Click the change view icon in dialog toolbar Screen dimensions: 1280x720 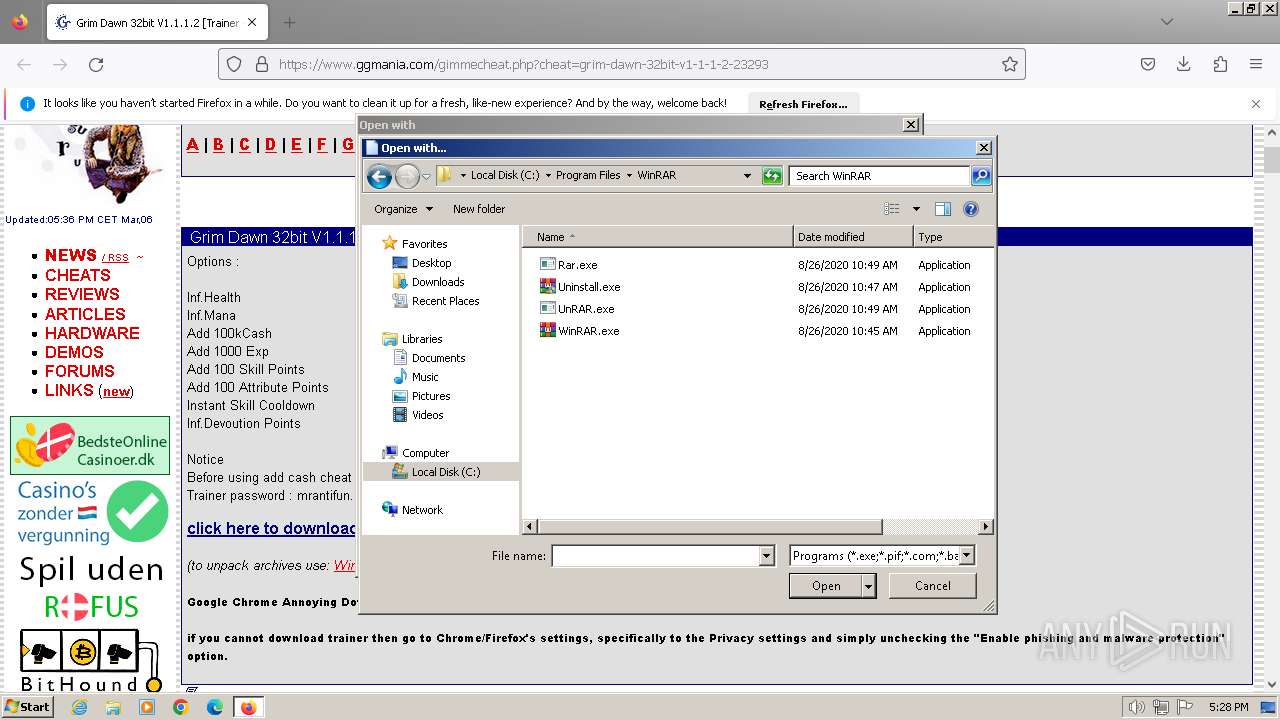click(x=892, y=209)
